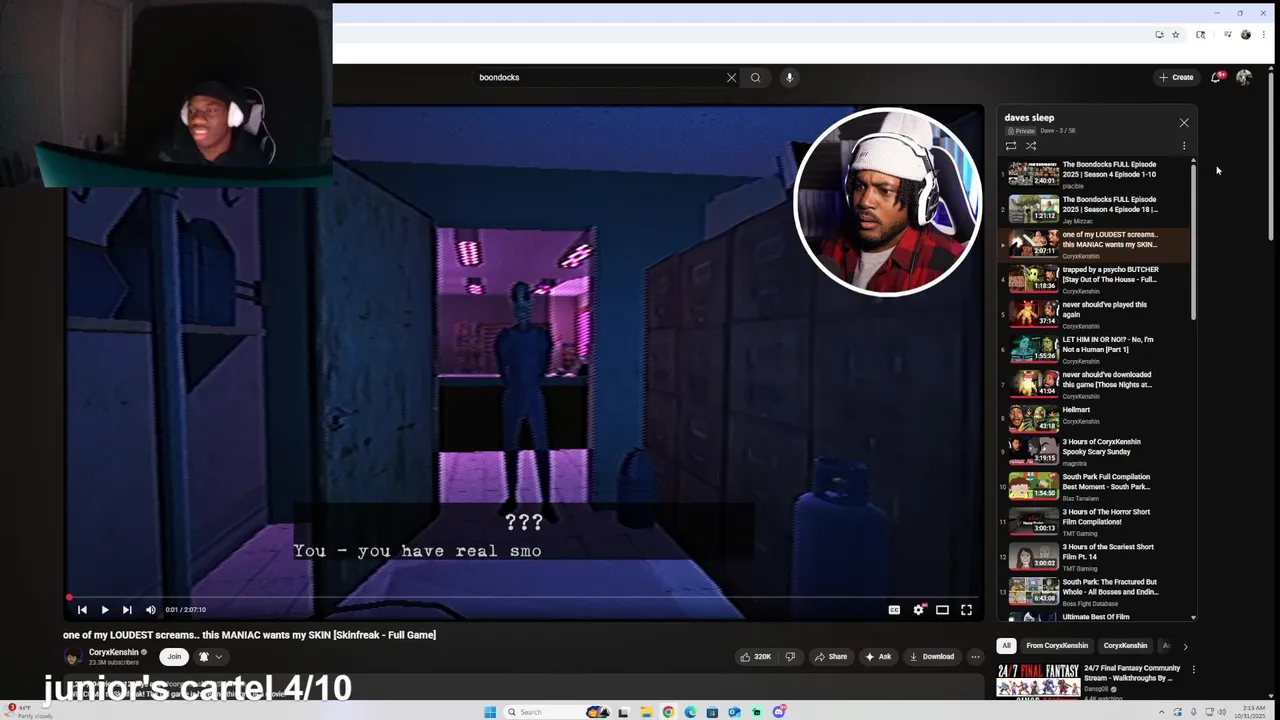Image resolution: width=1280 pixels, height=720 pixels.
Task: Click the red video progress bar
Action: [525, 597]
